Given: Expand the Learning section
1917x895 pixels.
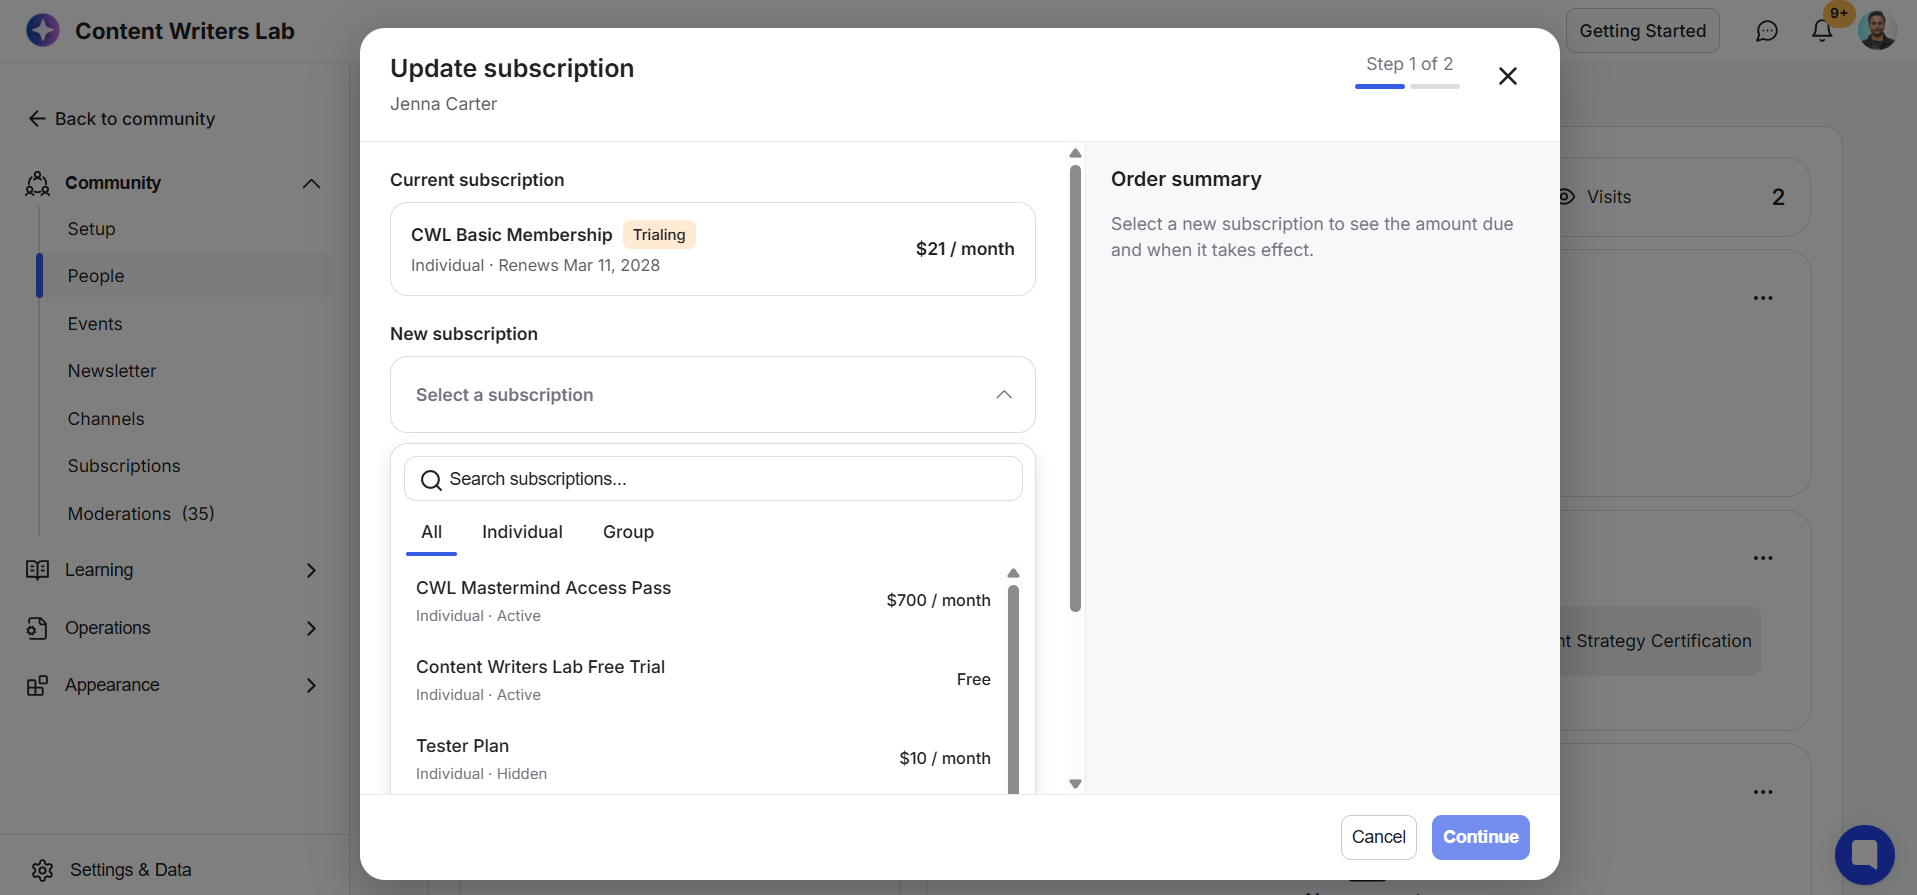Looking at the screenshot, I should [311, 570].
